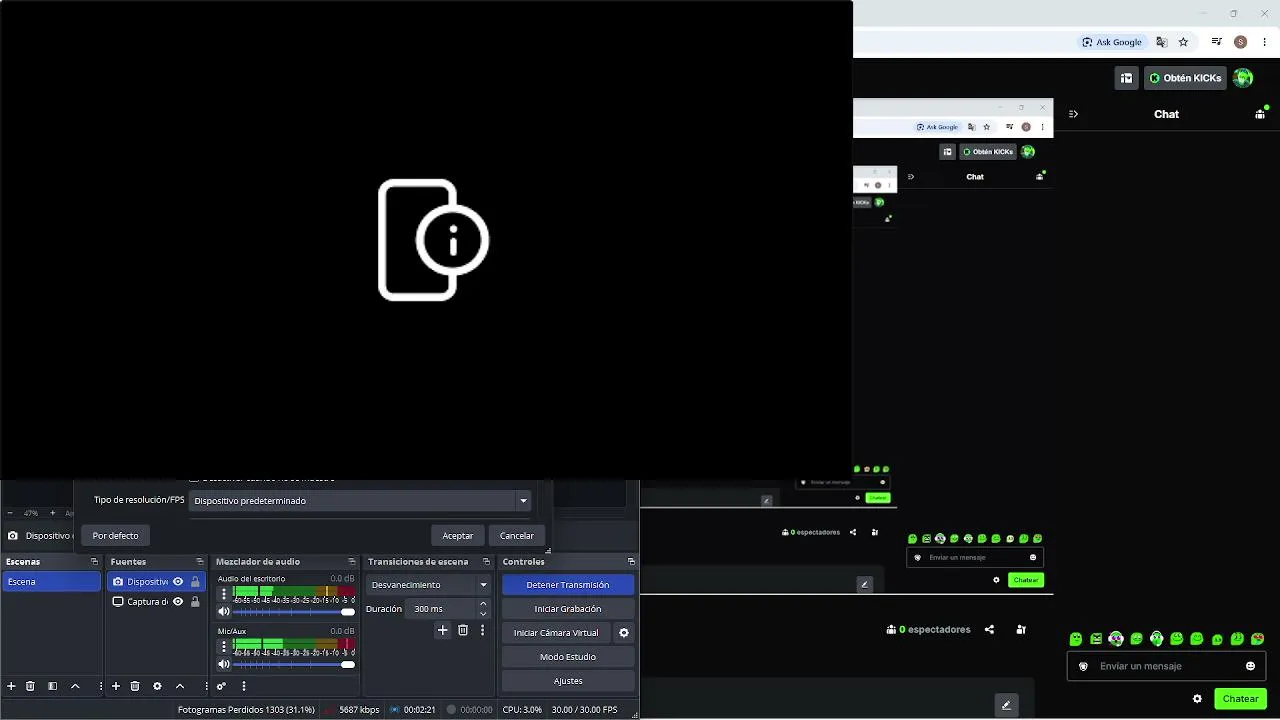The height and width of the screenshot is (720, 1280).
Task: Increase Duración with the up arrow
Action: click(x=483, y=604)
